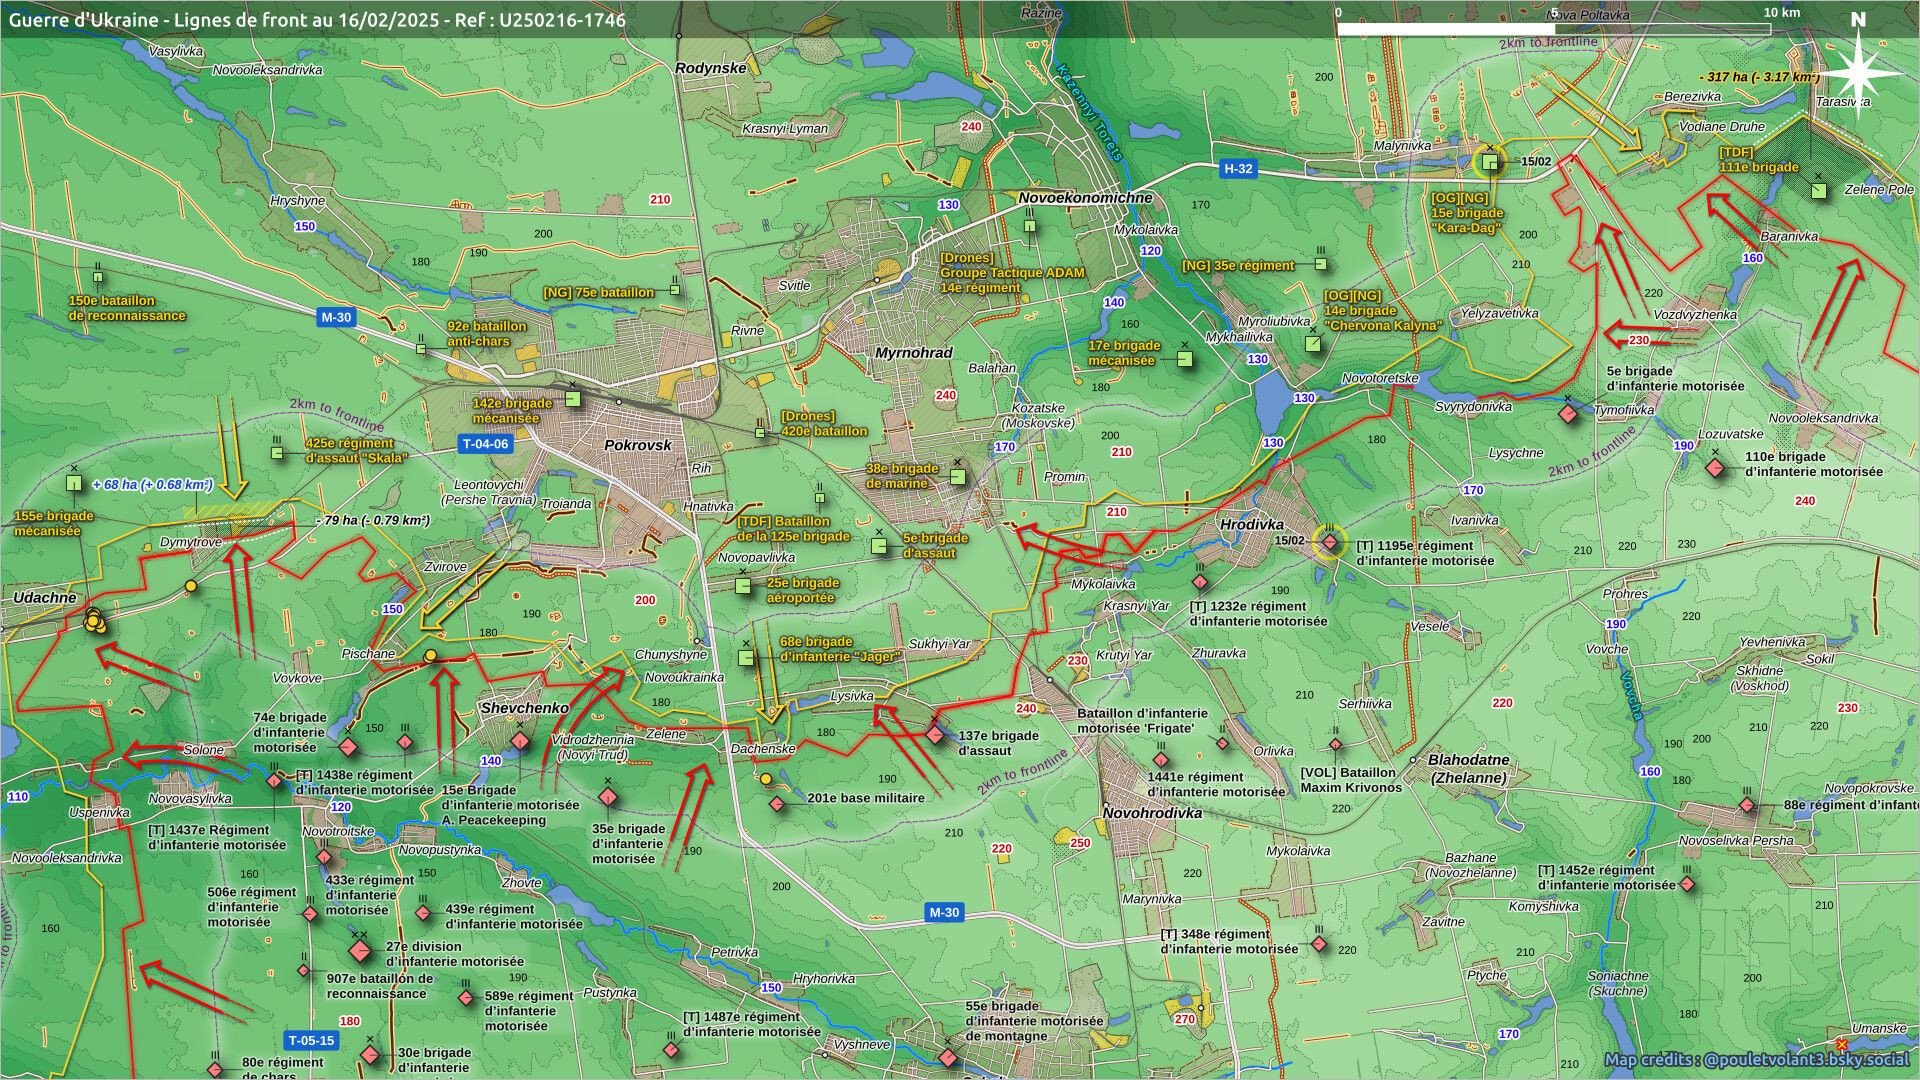Screen dimensions: 1920x1080
Task: Click the Zvirove village label
Action: [445, 567]
